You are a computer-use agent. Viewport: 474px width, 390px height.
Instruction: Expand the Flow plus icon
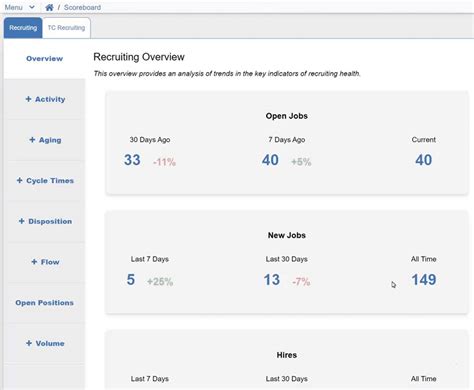(x=34, y=262)
